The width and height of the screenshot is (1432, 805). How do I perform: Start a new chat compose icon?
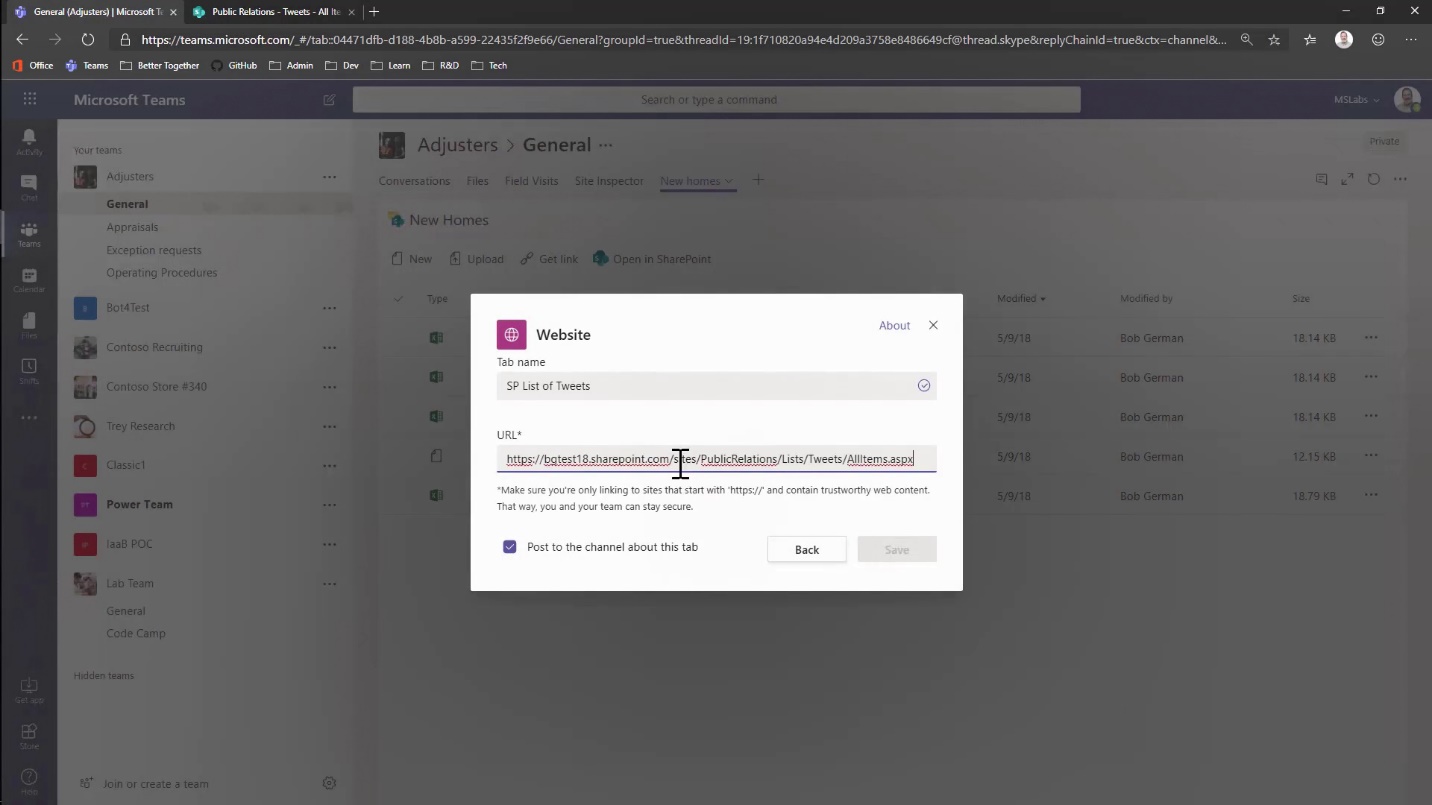click(x=329, y=100)
